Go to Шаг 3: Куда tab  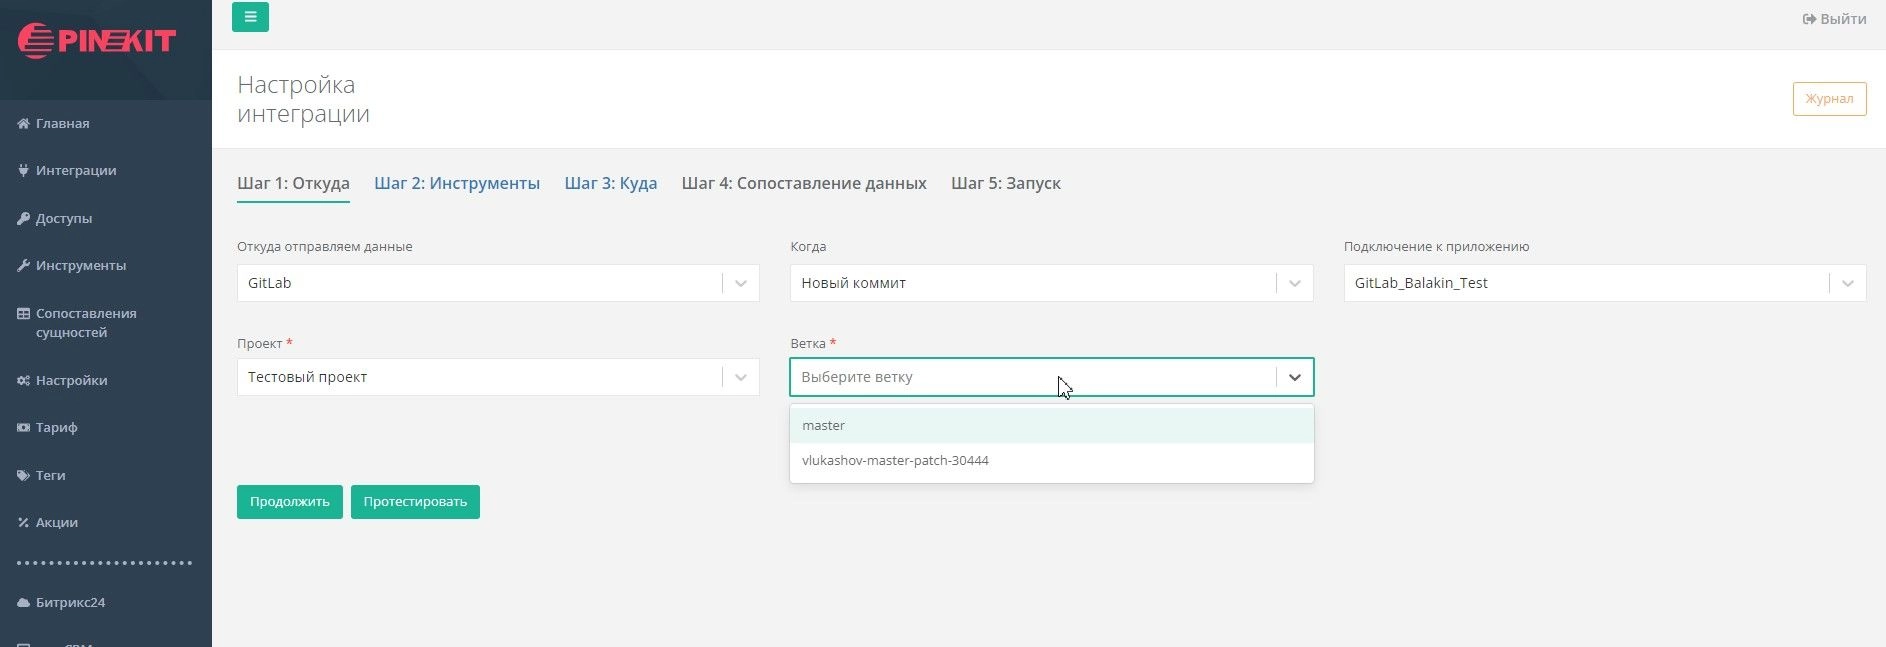(610, 184)
